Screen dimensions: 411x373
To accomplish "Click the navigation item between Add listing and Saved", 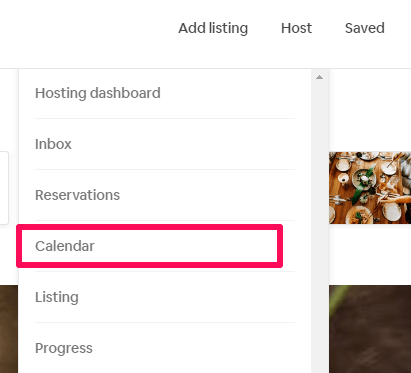I will coord(296,28).
